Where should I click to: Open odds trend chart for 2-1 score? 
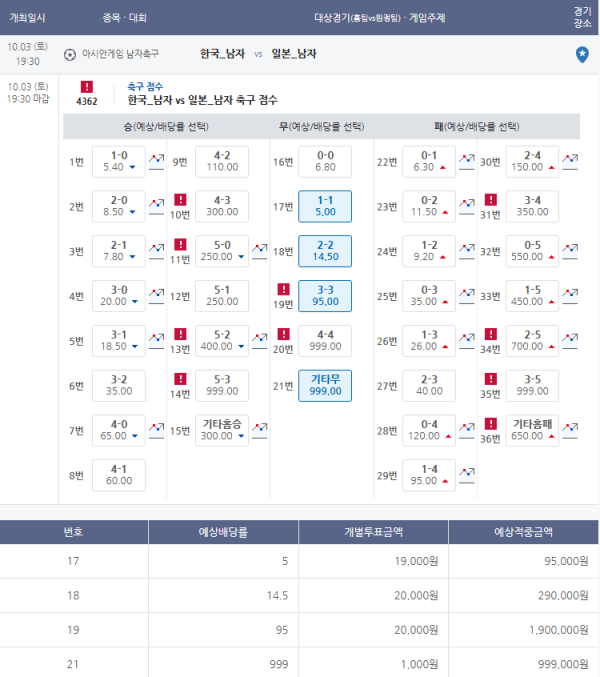156,252
